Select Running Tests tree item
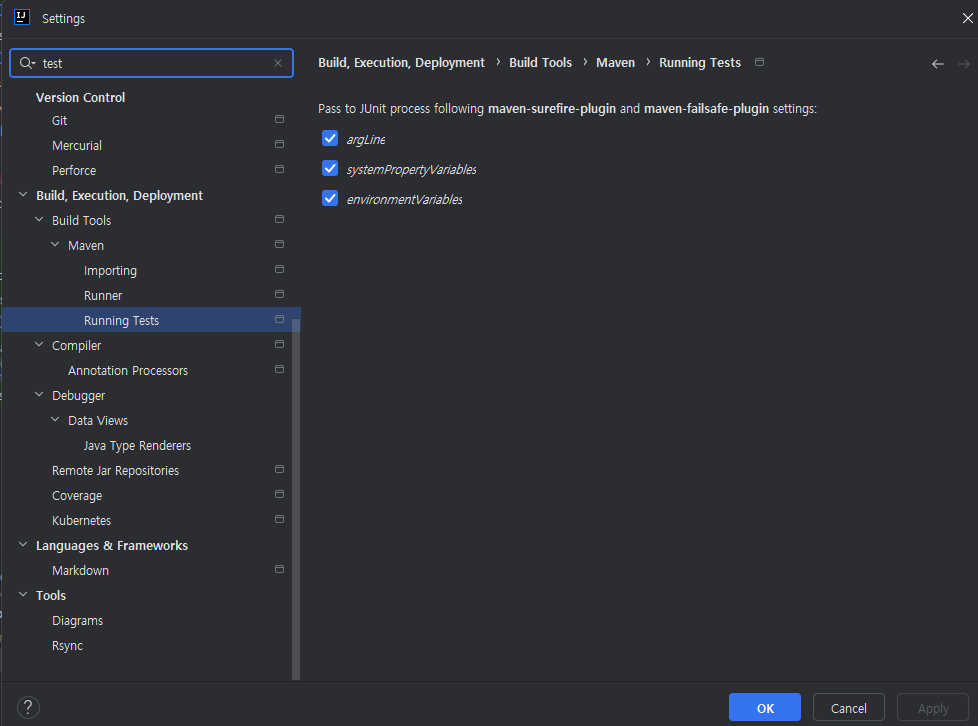The image size is (978, 726). 151,319
